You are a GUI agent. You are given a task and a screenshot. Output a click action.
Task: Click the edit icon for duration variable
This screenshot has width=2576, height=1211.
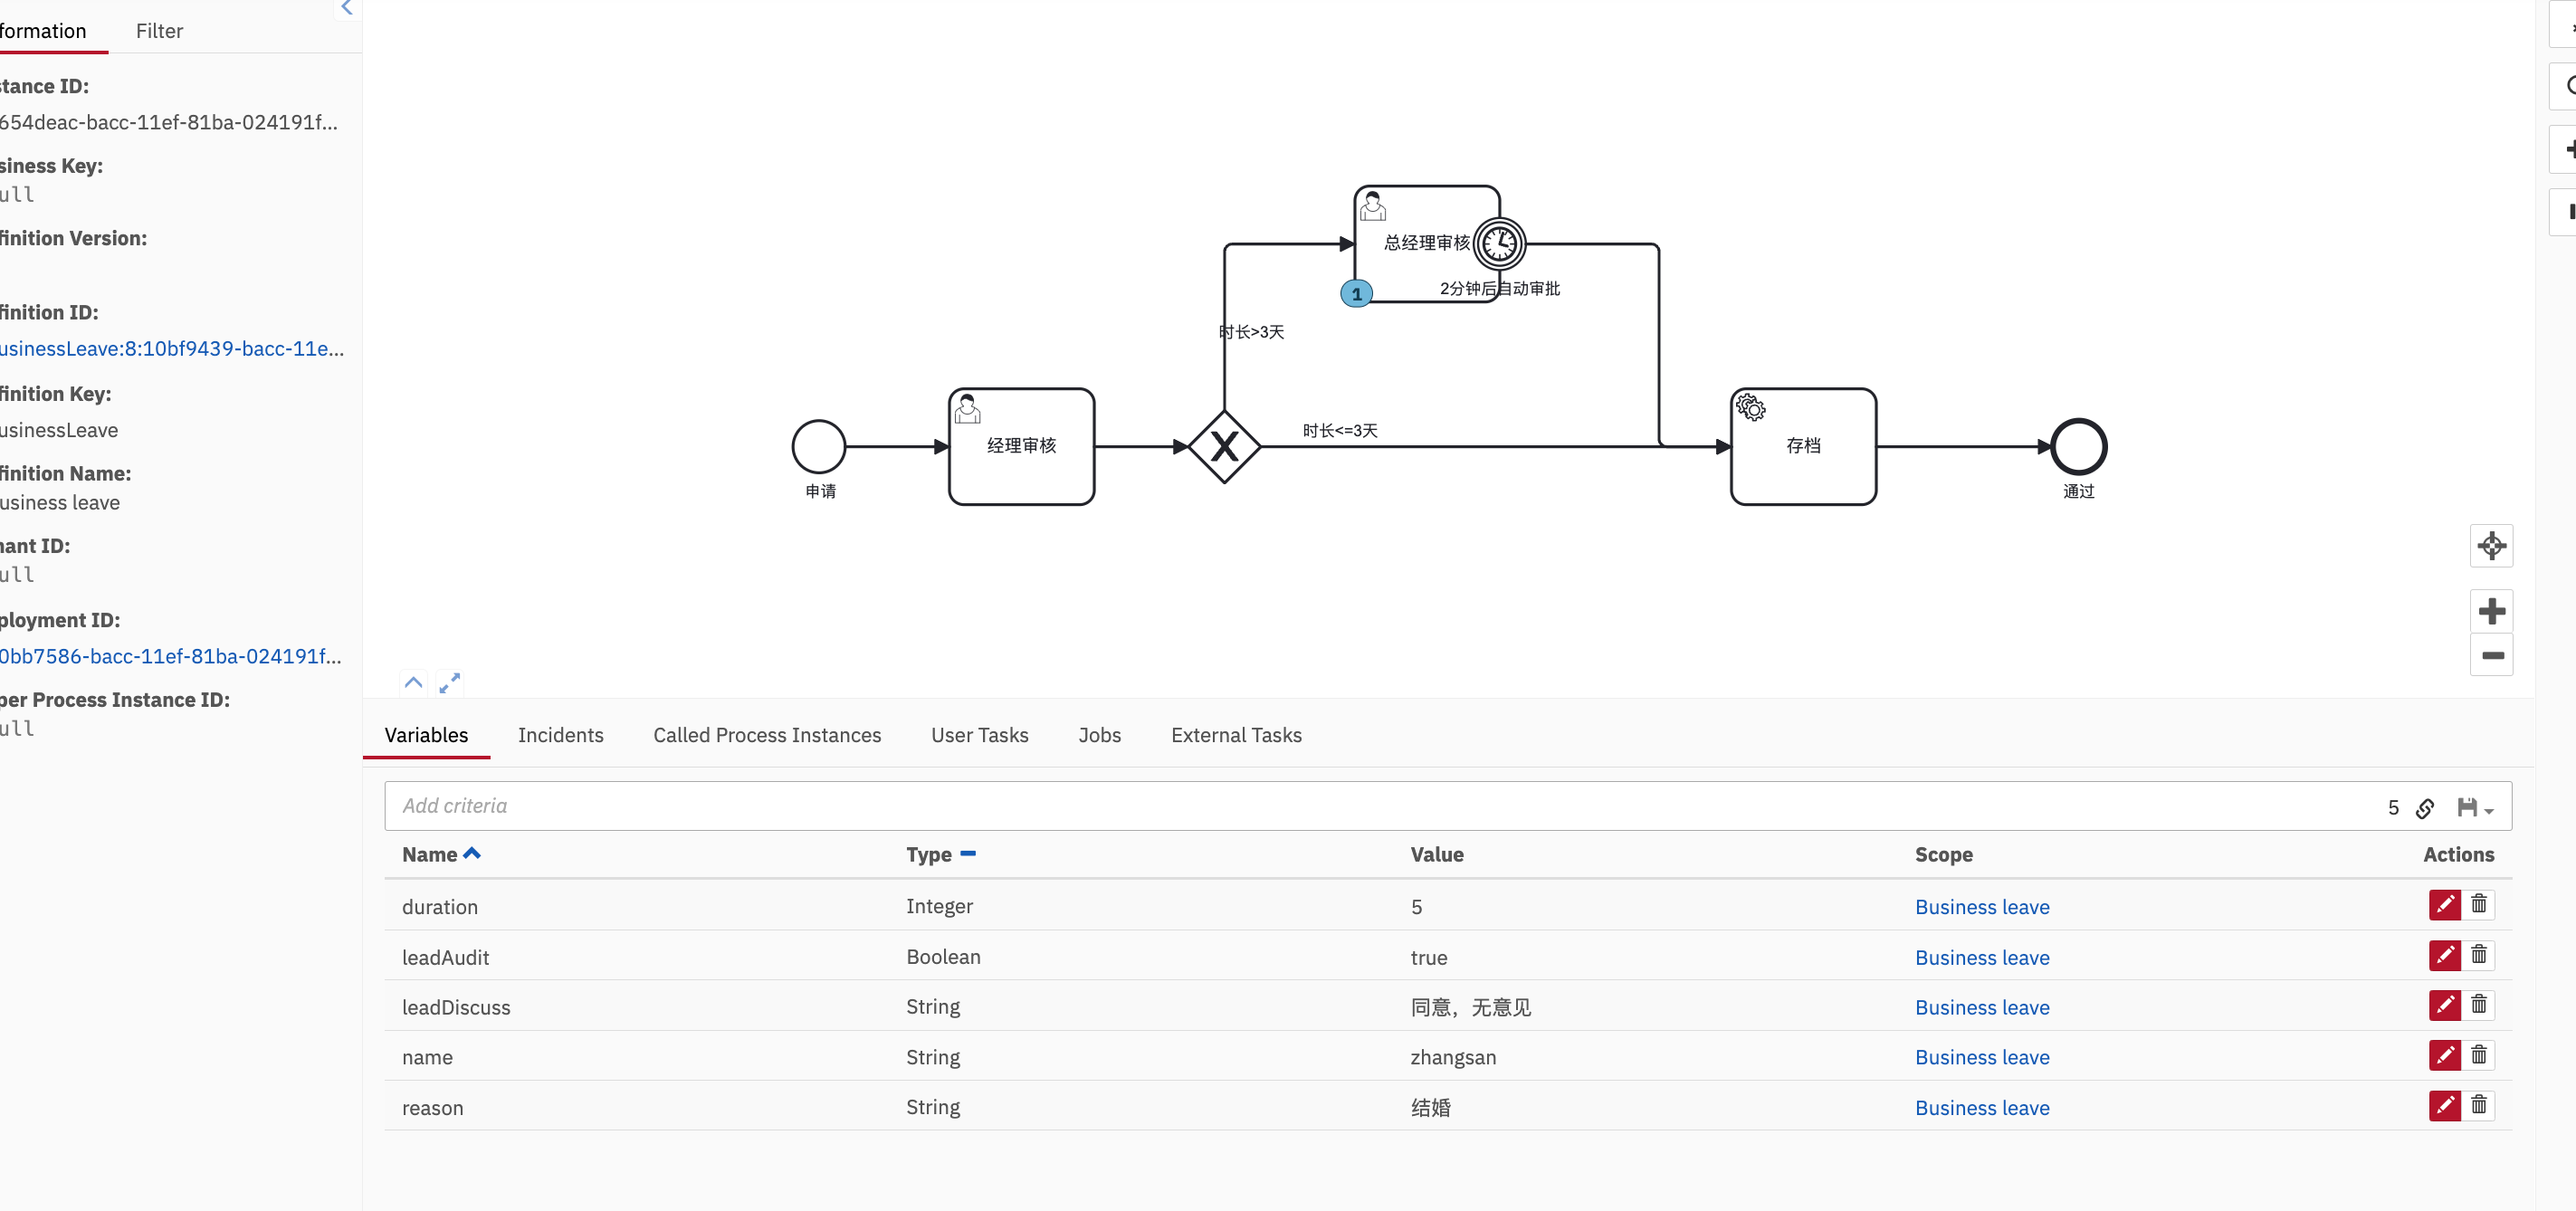click(2444, 905)
